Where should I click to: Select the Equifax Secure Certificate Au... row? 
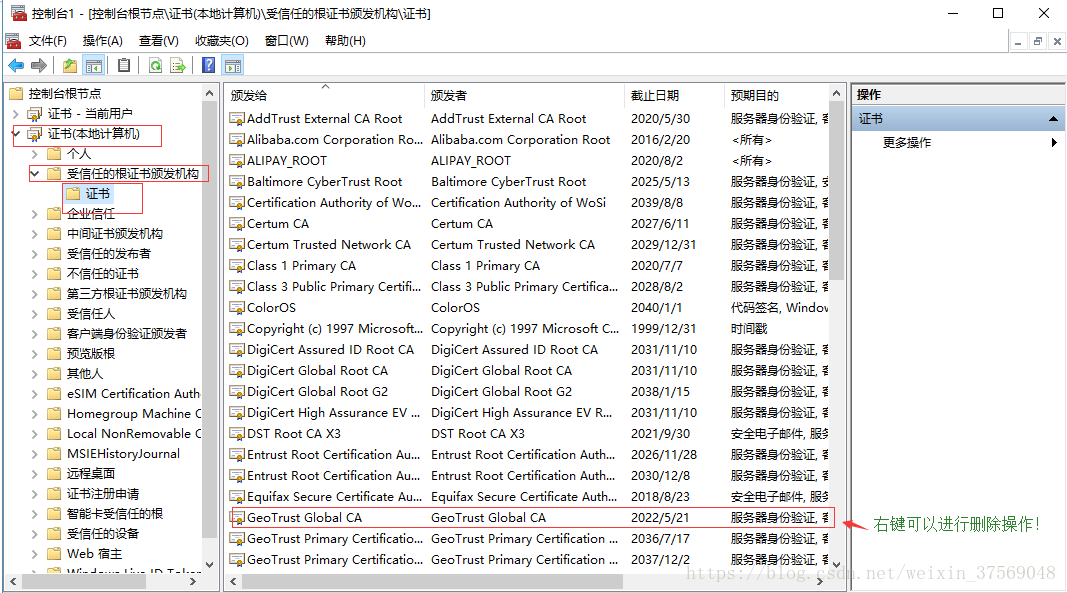tap(528, 497)
